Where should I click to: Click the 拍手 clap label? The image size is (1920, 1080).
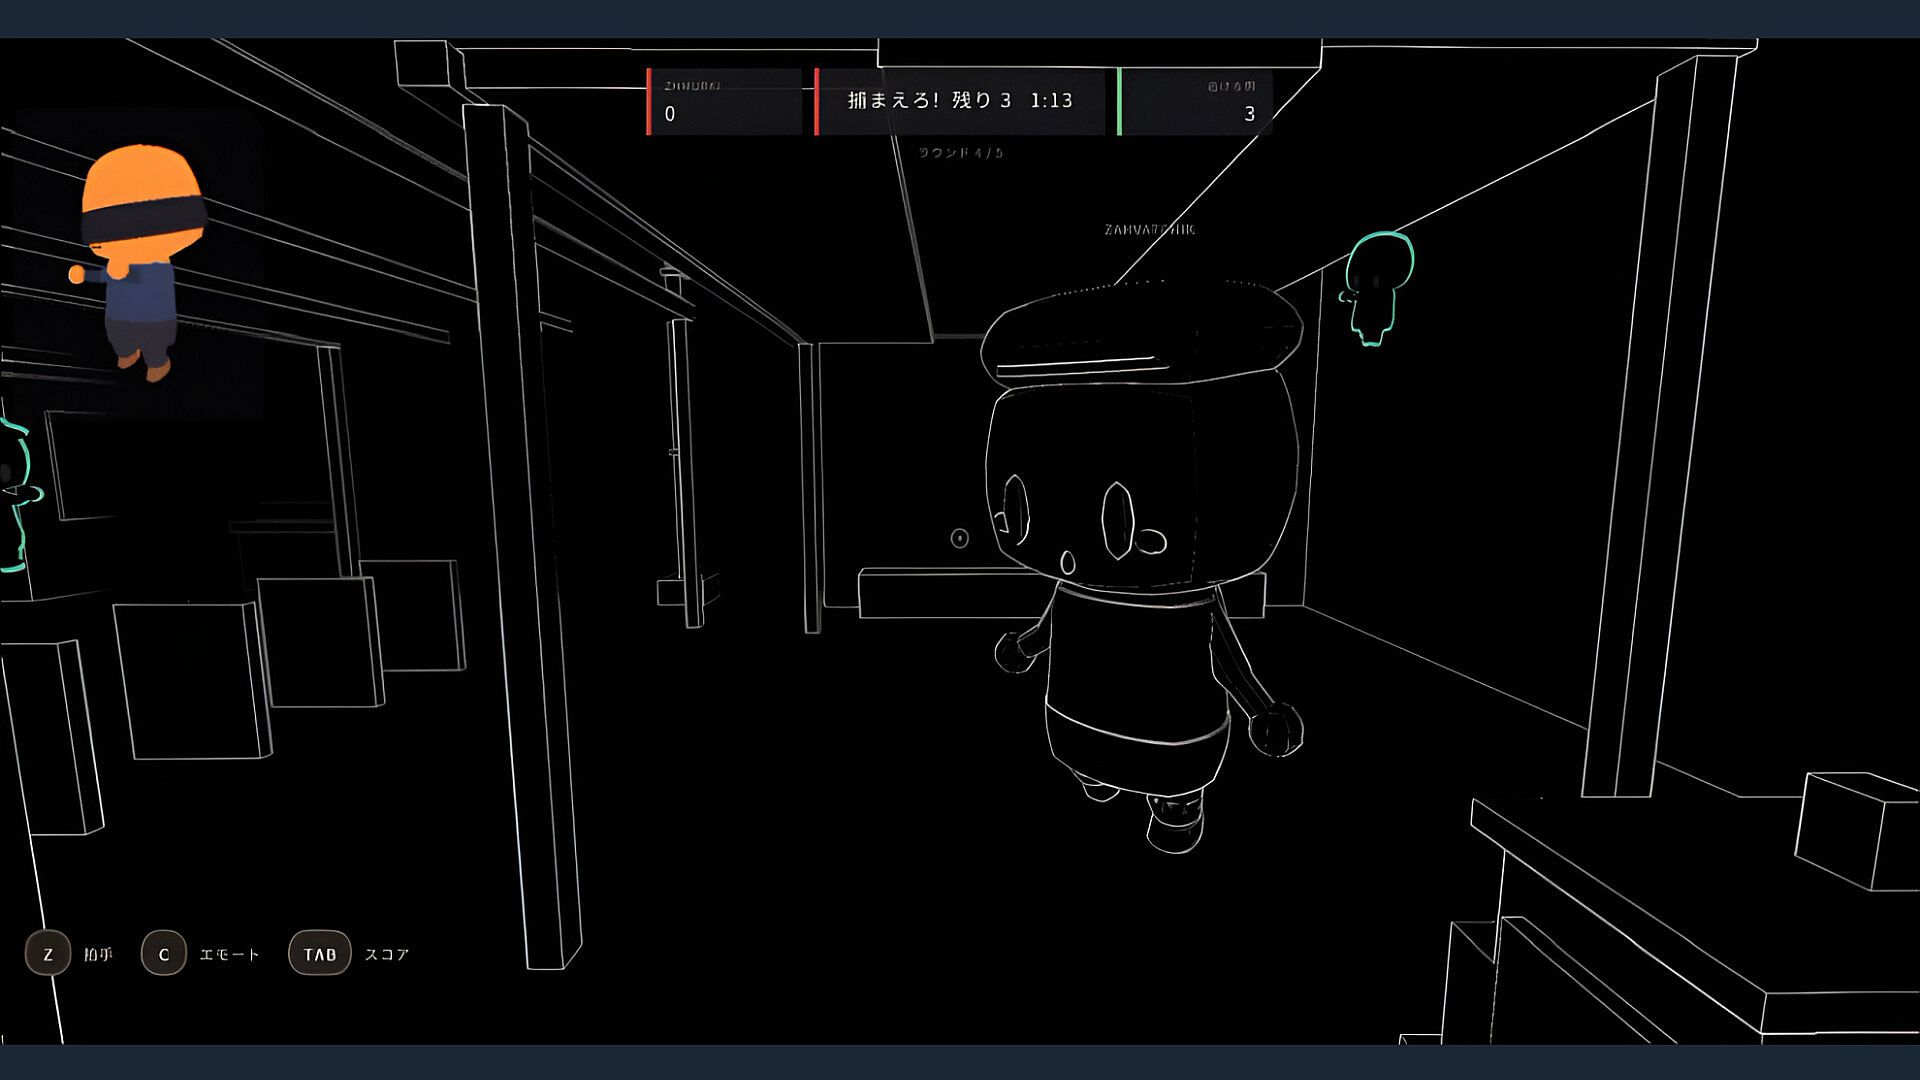coord(98,955)
